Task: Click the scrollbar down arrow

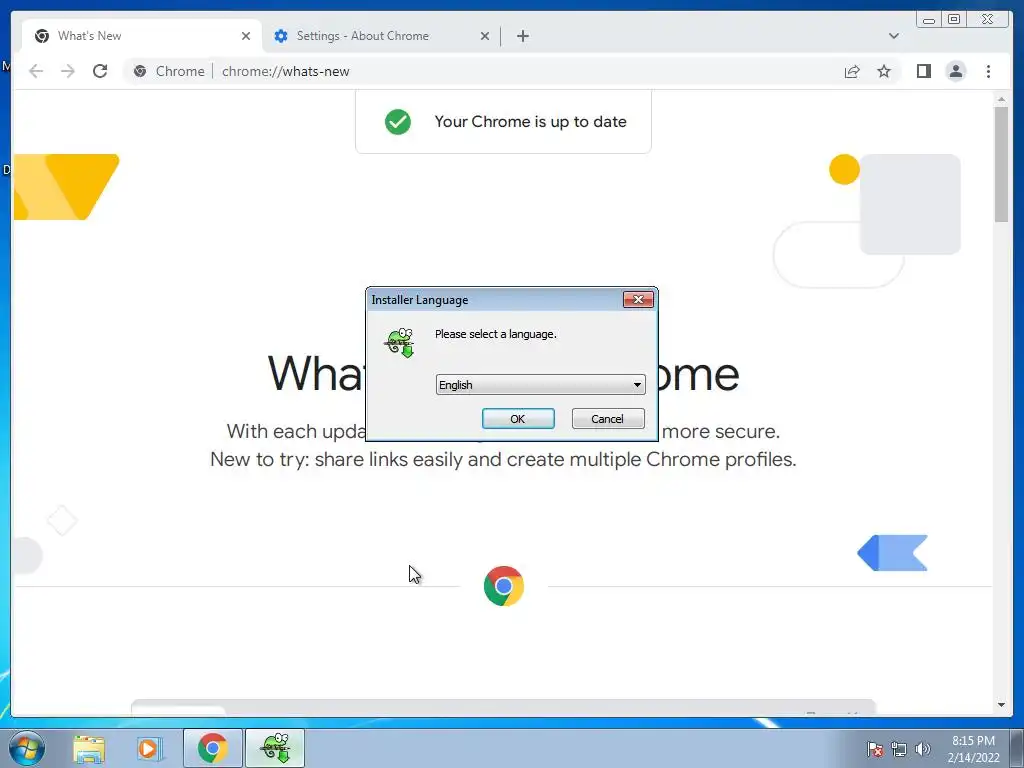Action: [1001, 705]
